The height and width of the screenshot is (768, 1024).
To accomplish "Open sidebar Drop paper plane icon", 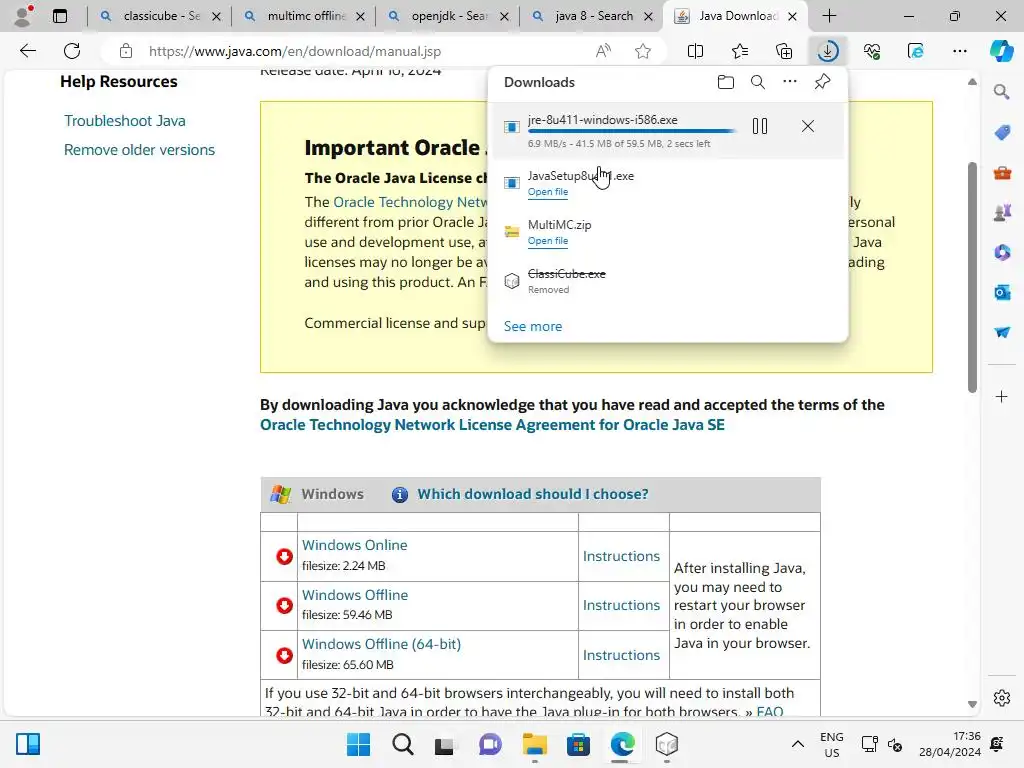I will tap(1002, 332).
